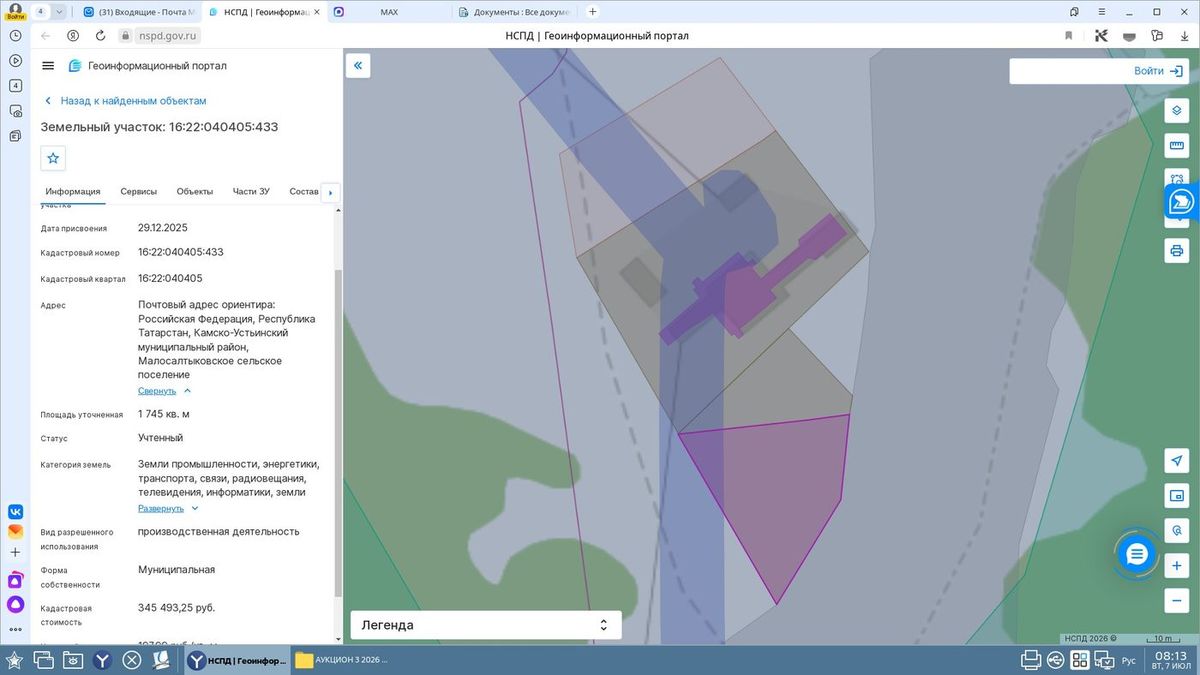Image resolution: width=1200 pixels, height=675 pixels.
Task: Zoom out the map with minus button
Action: pyautogui.click(x=1177, y=600)
